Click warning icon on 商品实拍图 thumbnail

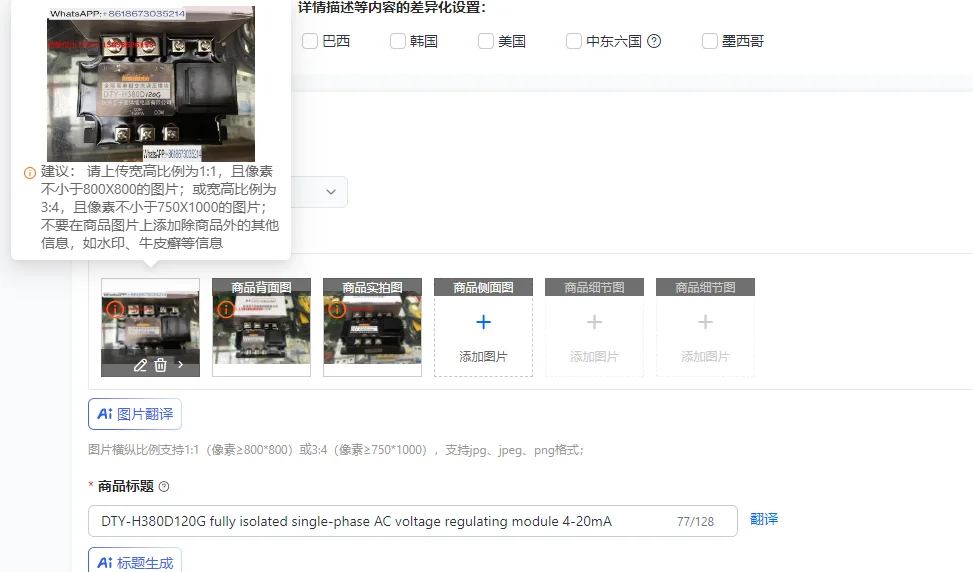pyautogui.click(x=337, y=308)
